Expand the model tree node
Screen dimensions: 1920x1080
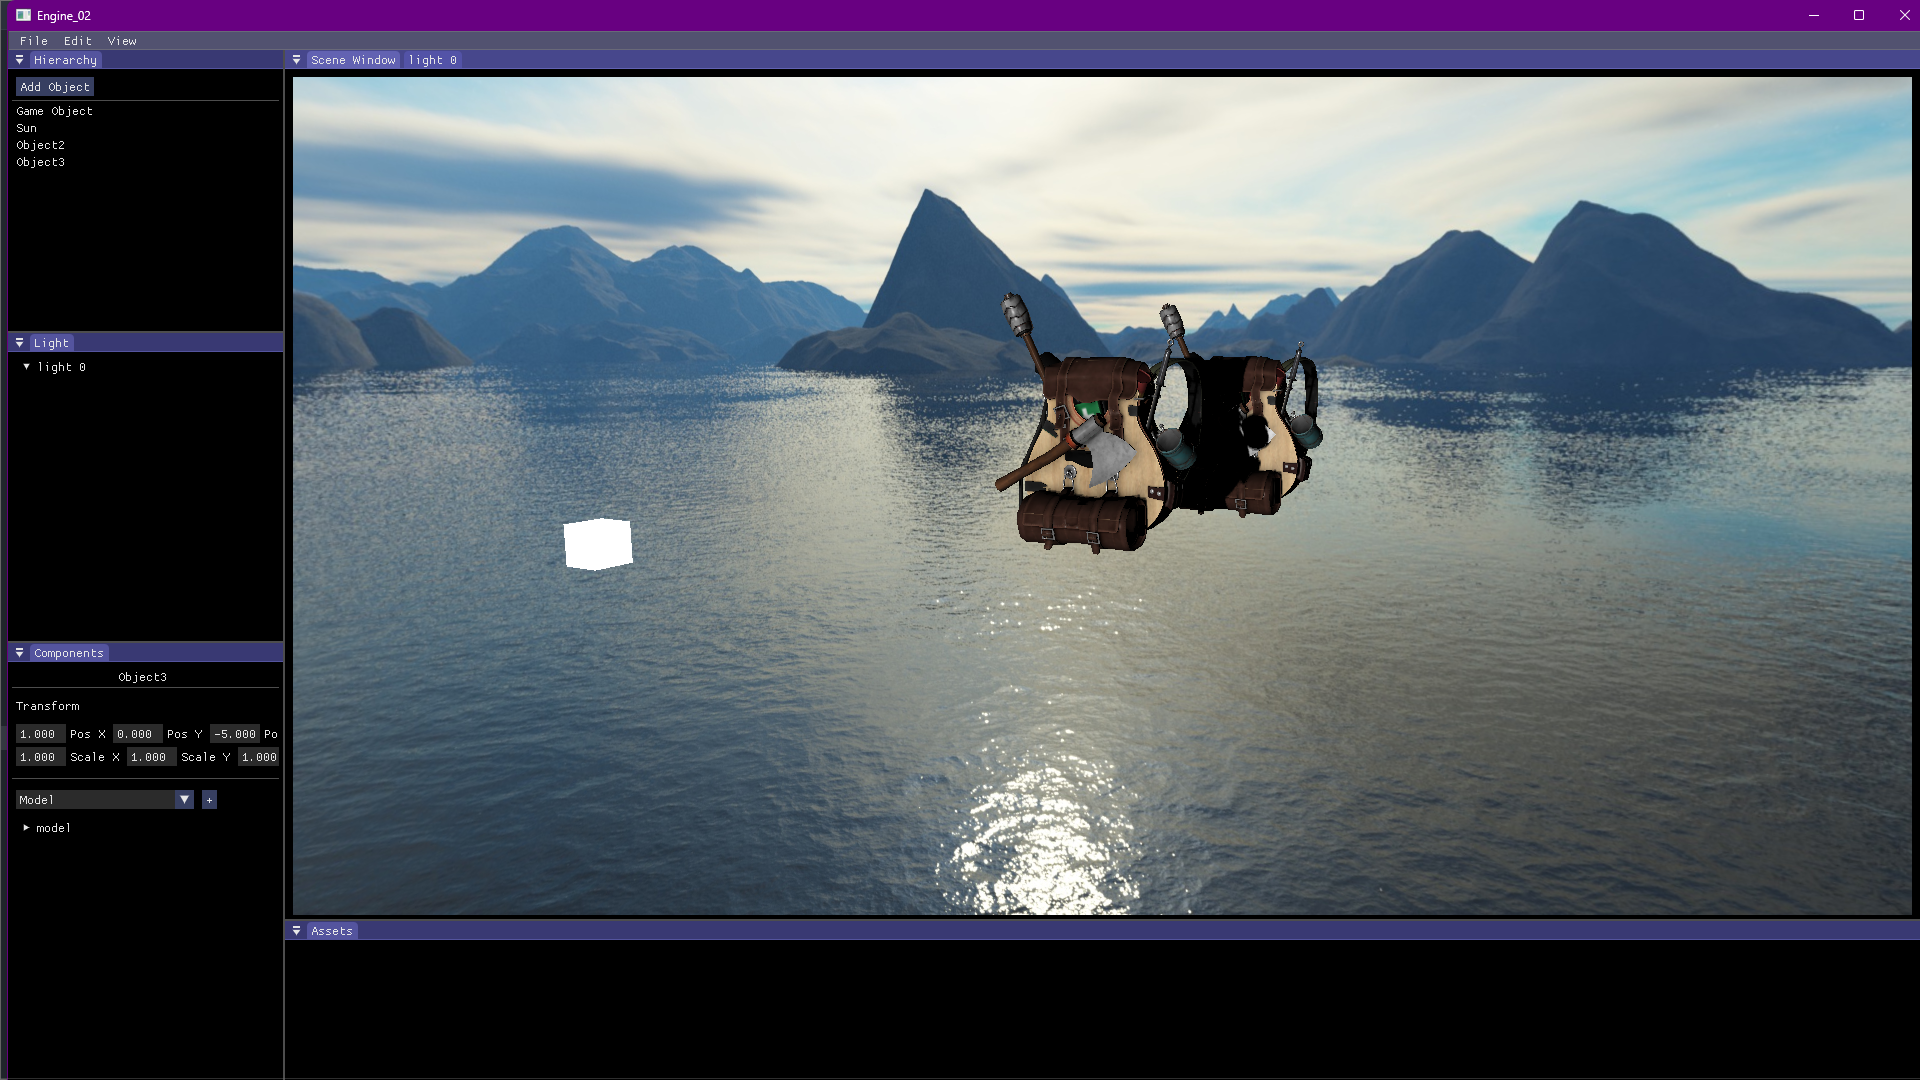(26, 828)
